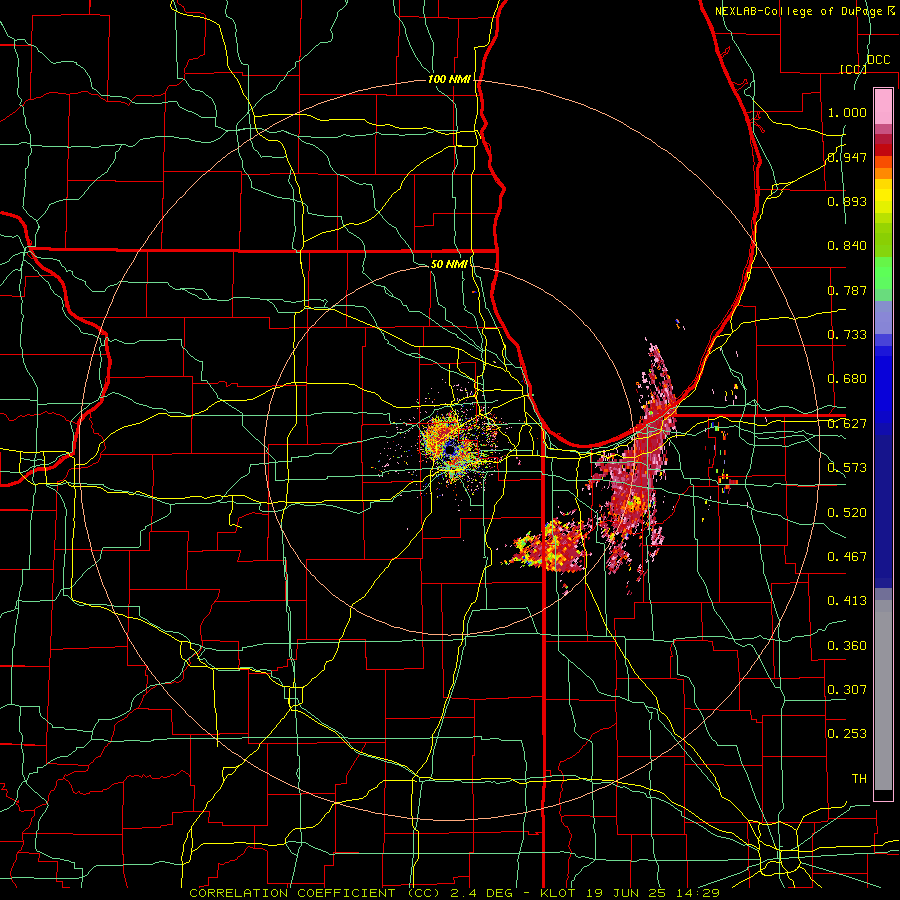This screenshot has height=900, width=900.
Task: Click the 0.360 scale value
Action: pyautogui.click(x=847, y=646)
